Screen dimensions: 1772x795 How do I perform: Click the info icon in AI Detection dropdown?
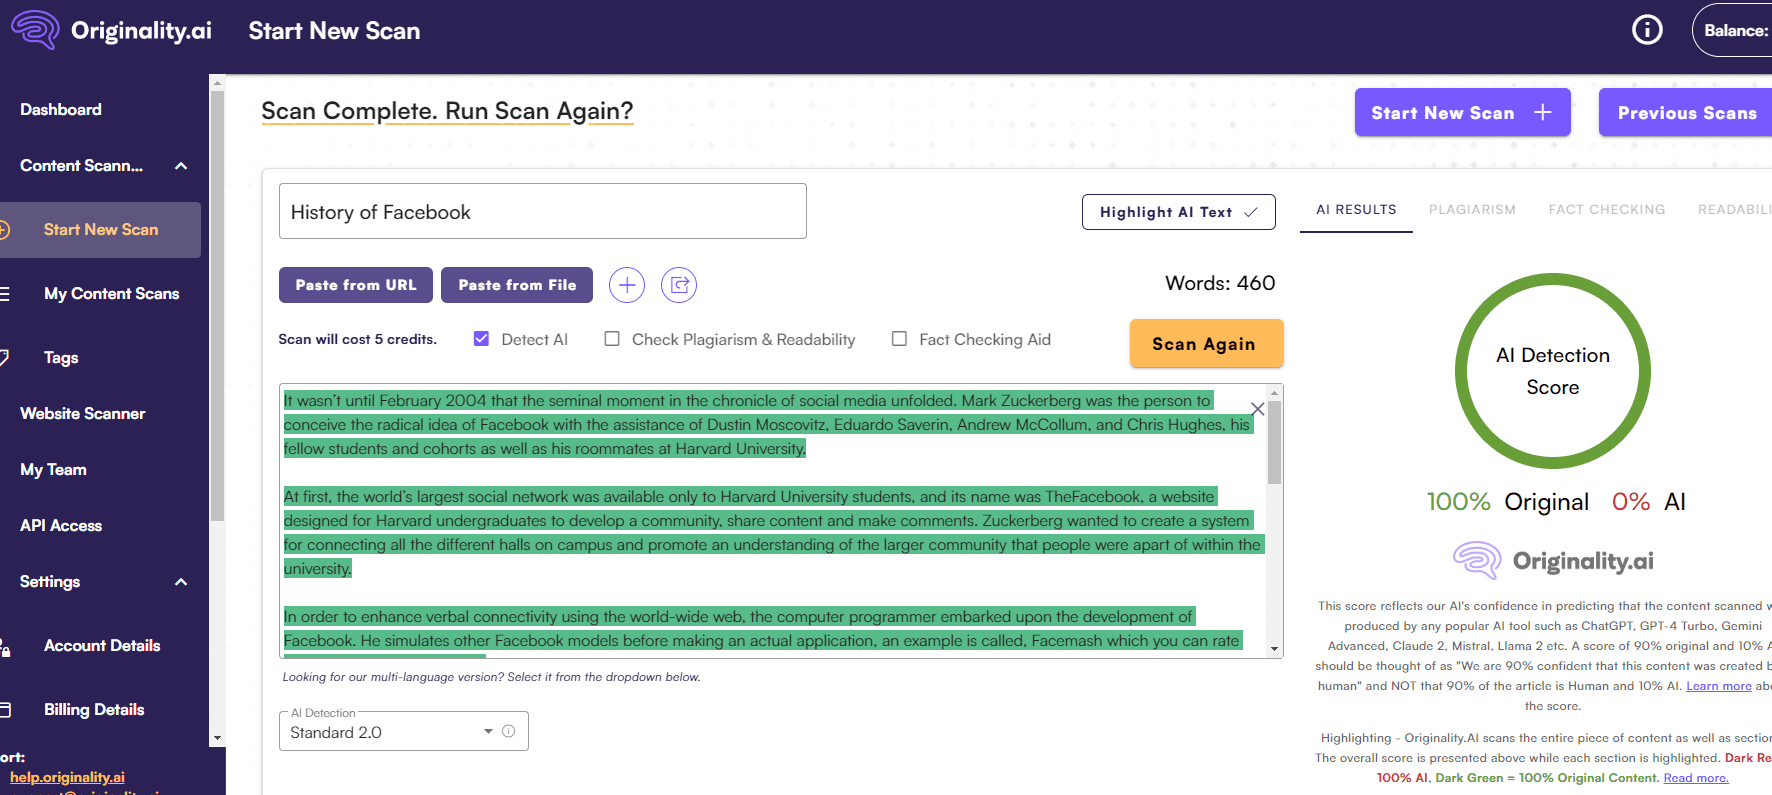tap(508, 731)
